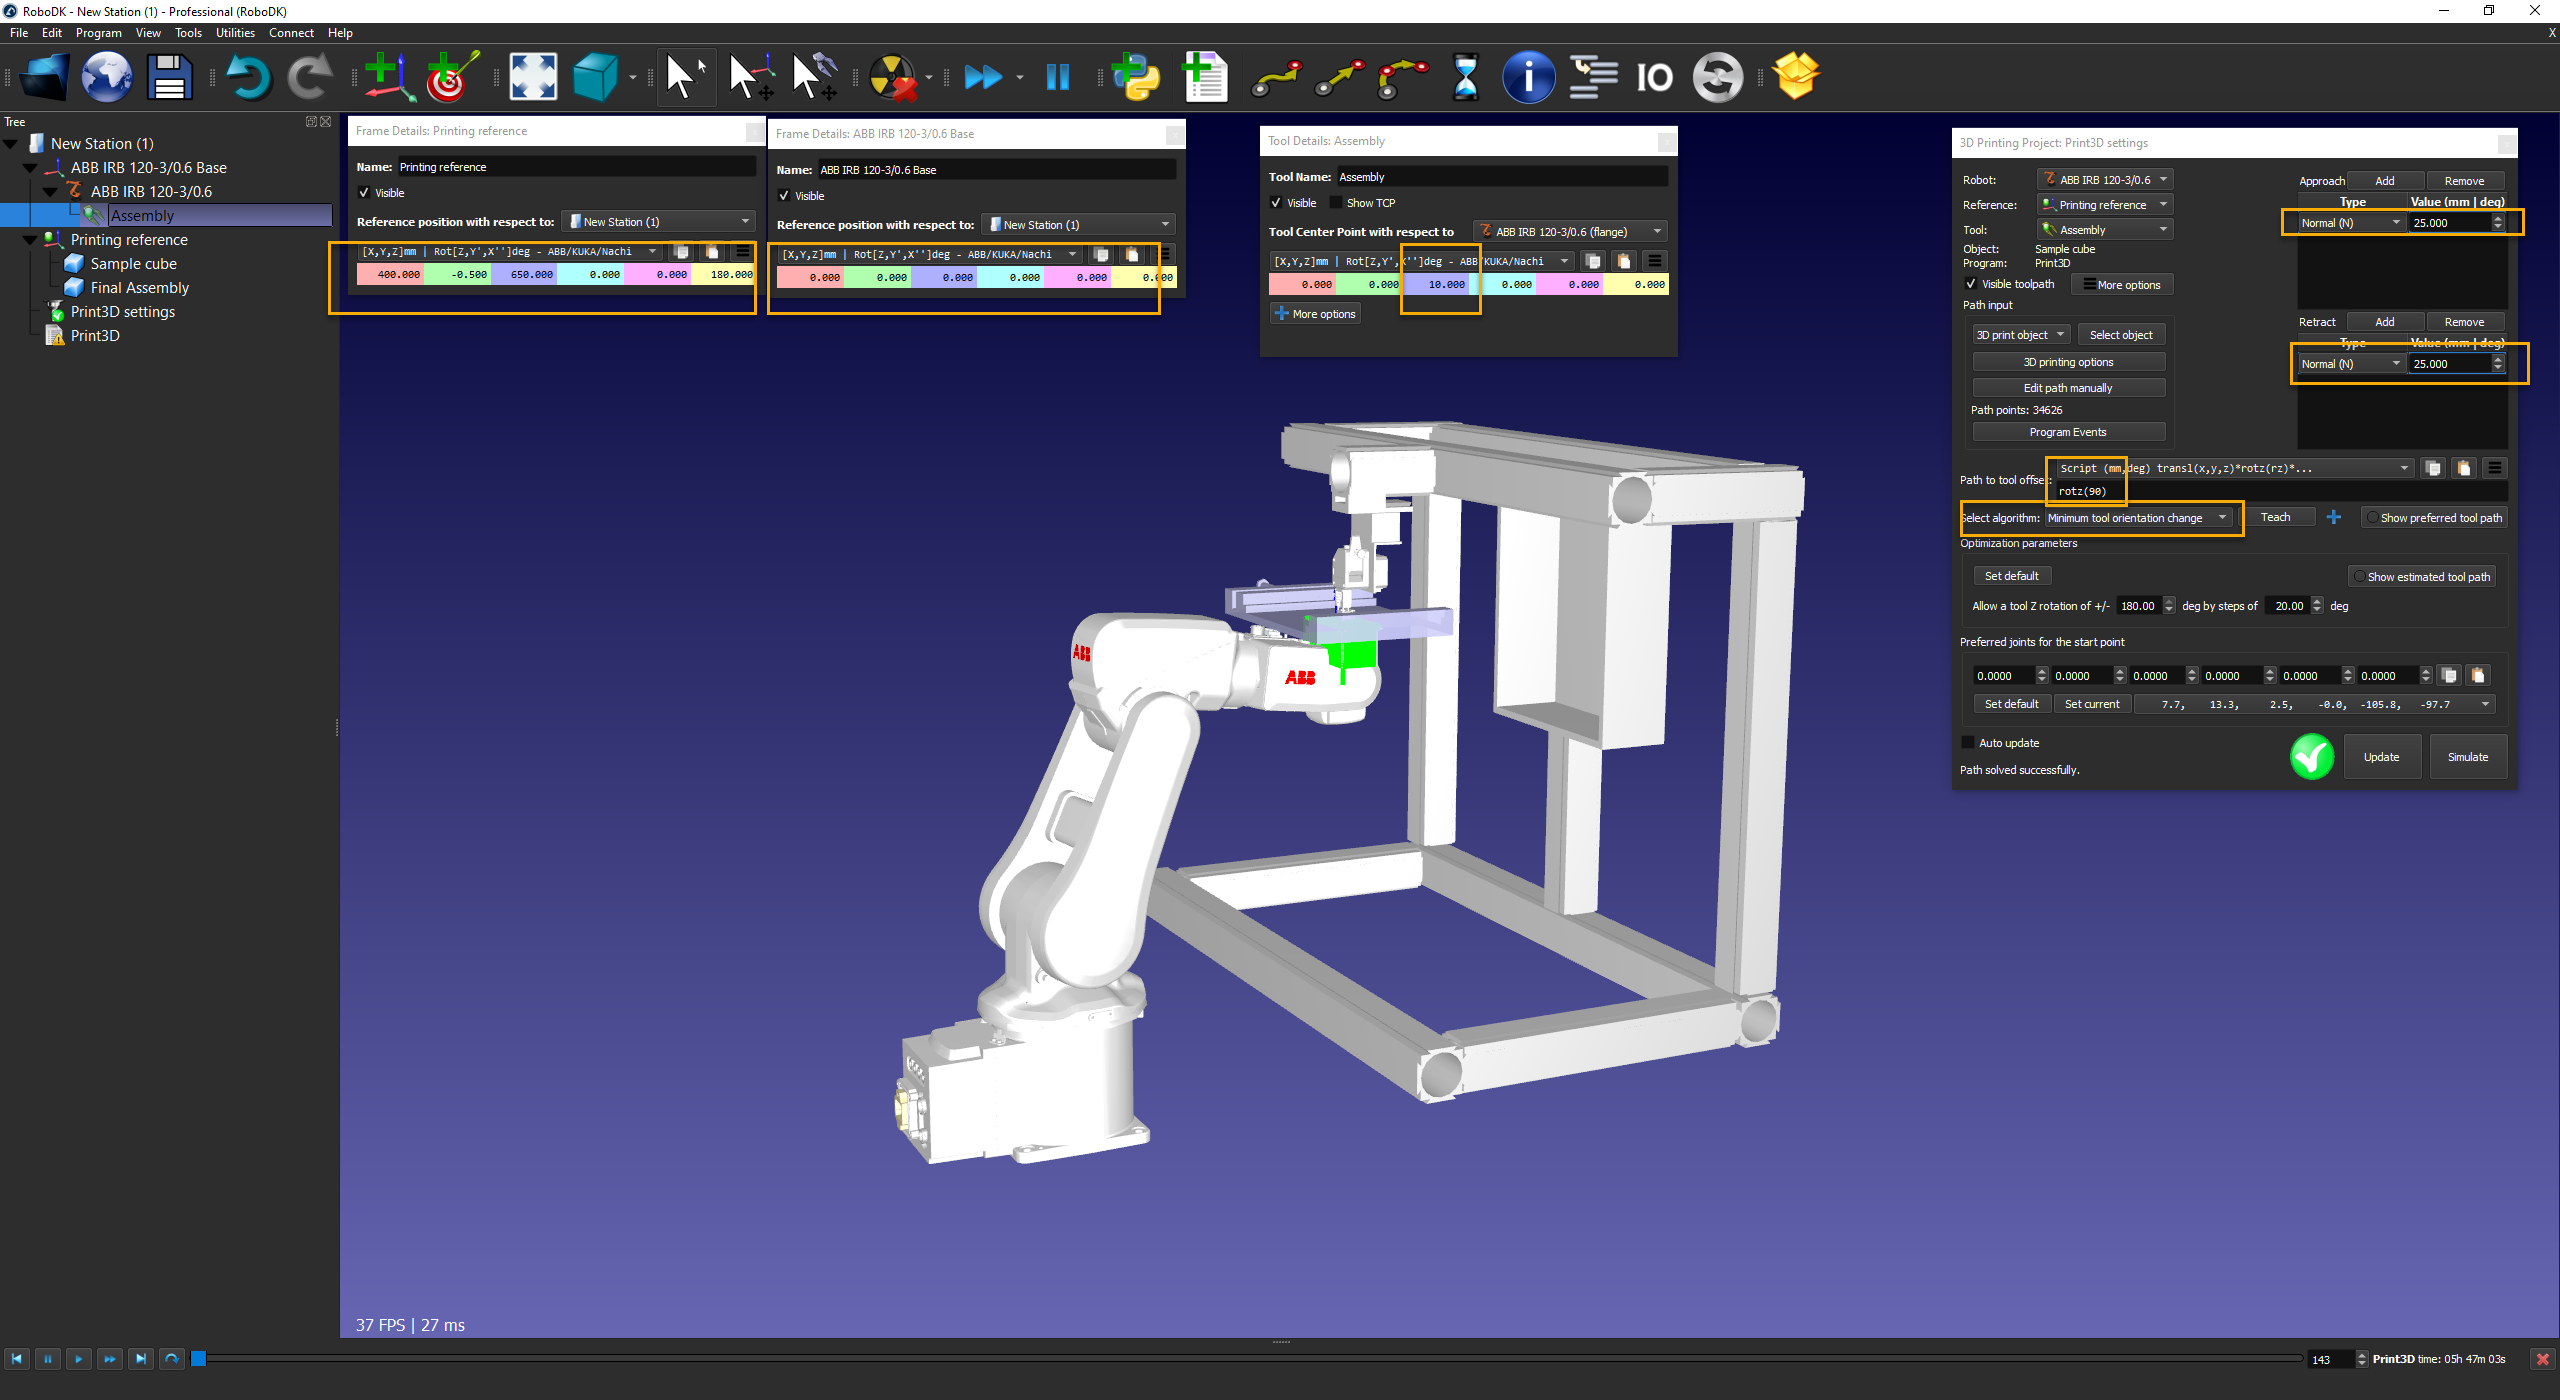Add a Python program
Image resolution: width=2560 pixels, height=1400 pixels.
(x=1136, y=77)
